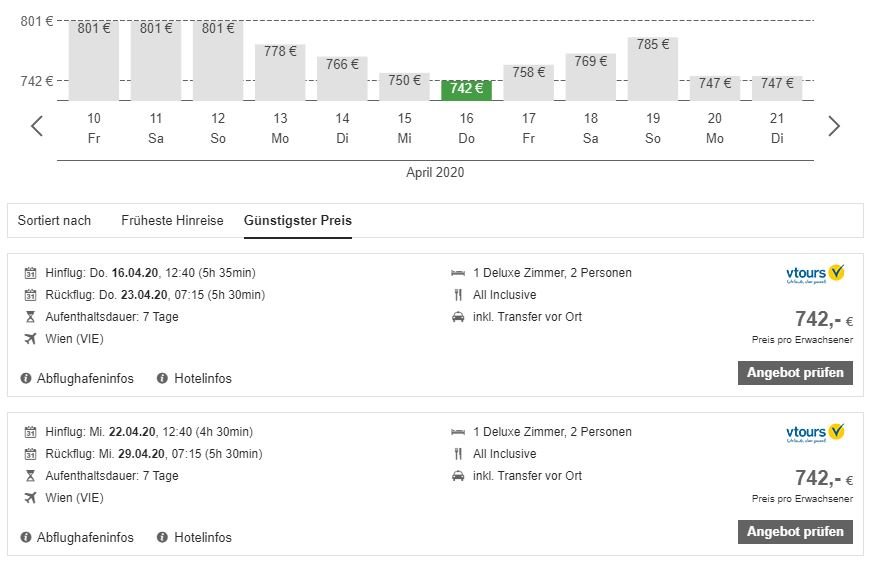The height and width of the screenshot is (563, 872).
Task: Click the next dates right arrow
Action: (x=834, y=126)
